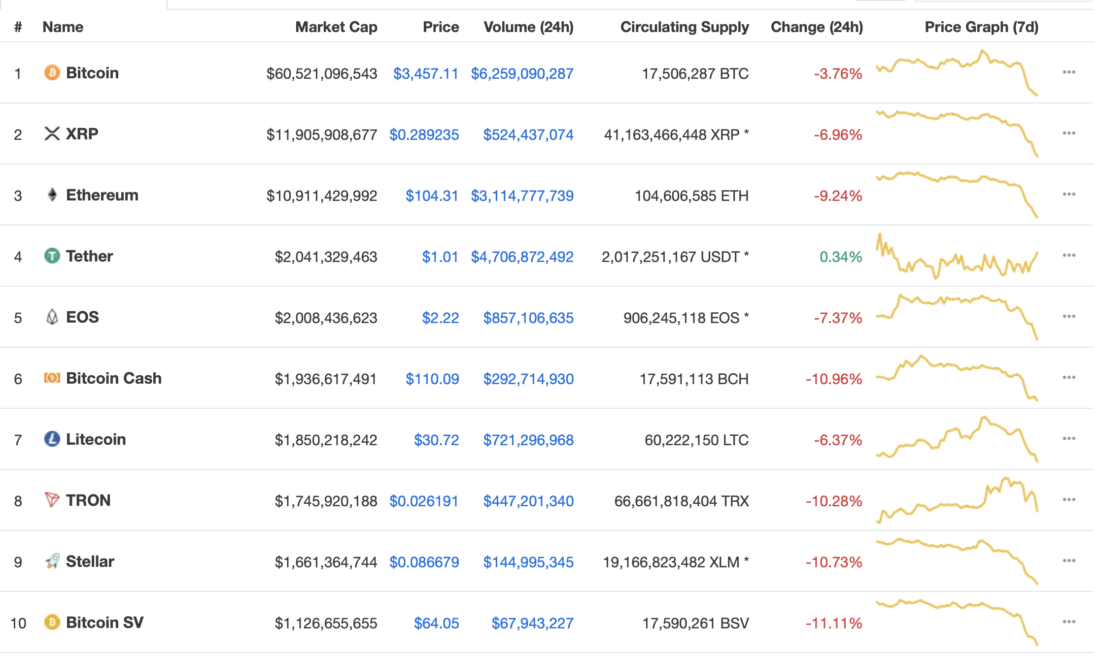Screen dimensions: 1100x656
Task: Click the Ethereum diamond logo icon
Action: 52,195
